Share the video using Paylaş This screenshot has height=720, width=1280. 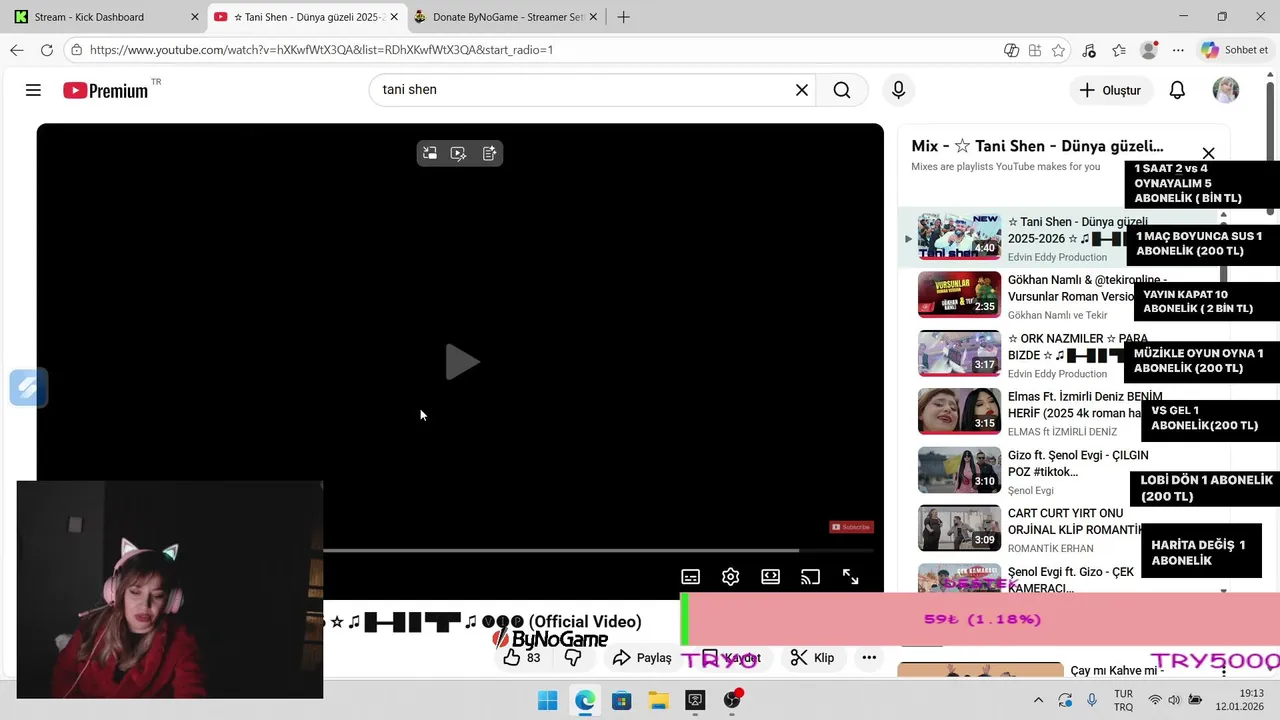pyautogui.click(x=642, y=658)
